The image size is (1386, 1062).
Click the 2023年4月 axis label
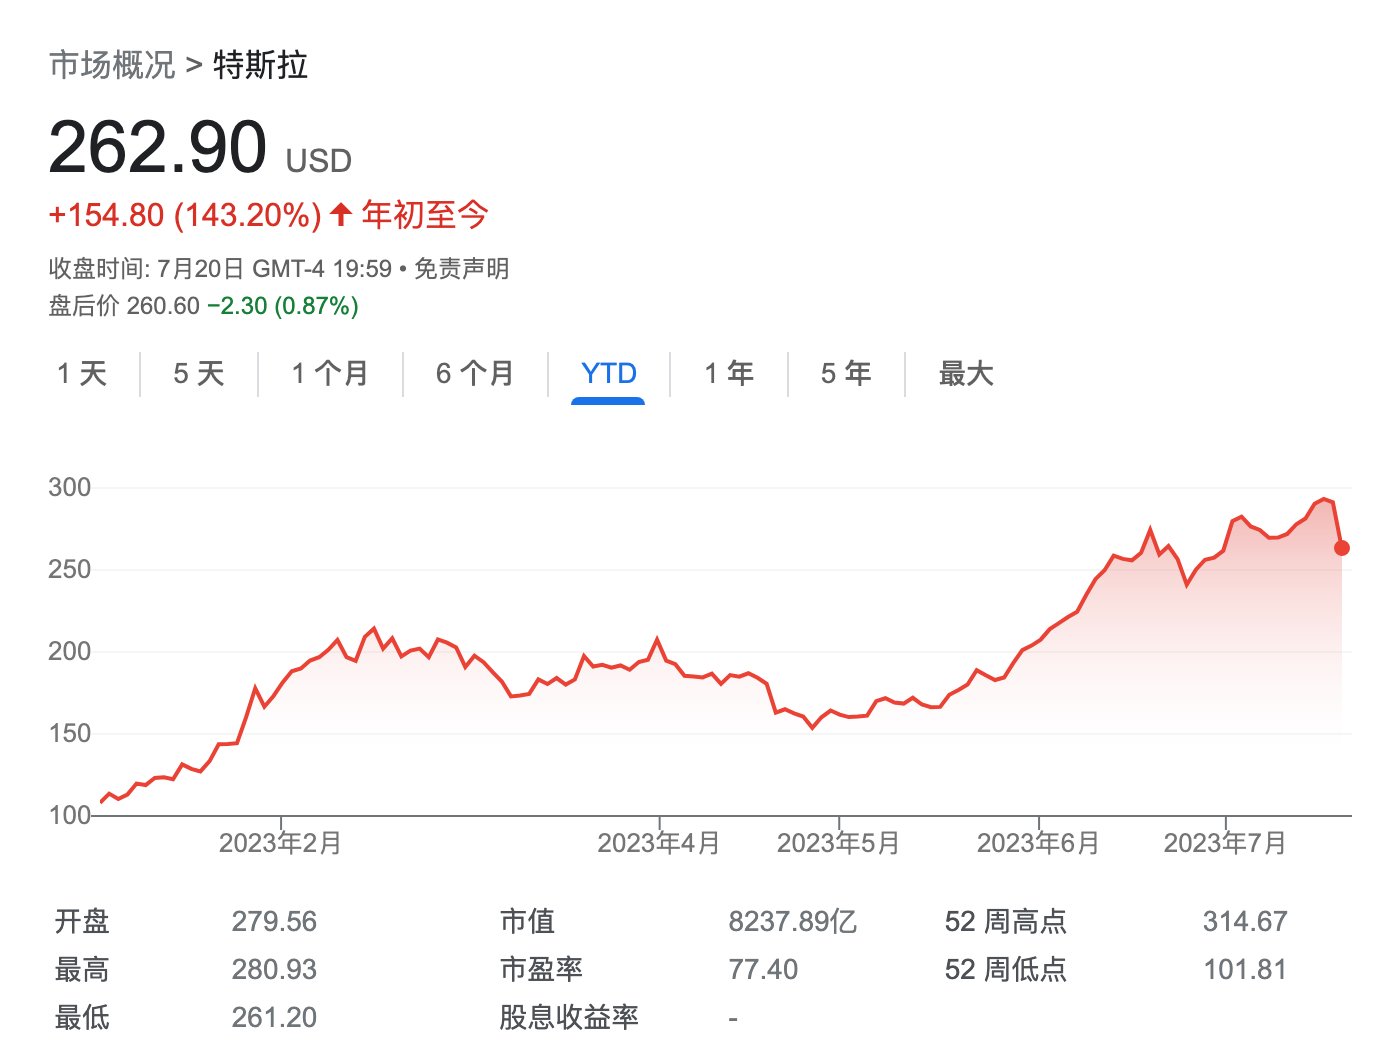[x=659, y=843]
